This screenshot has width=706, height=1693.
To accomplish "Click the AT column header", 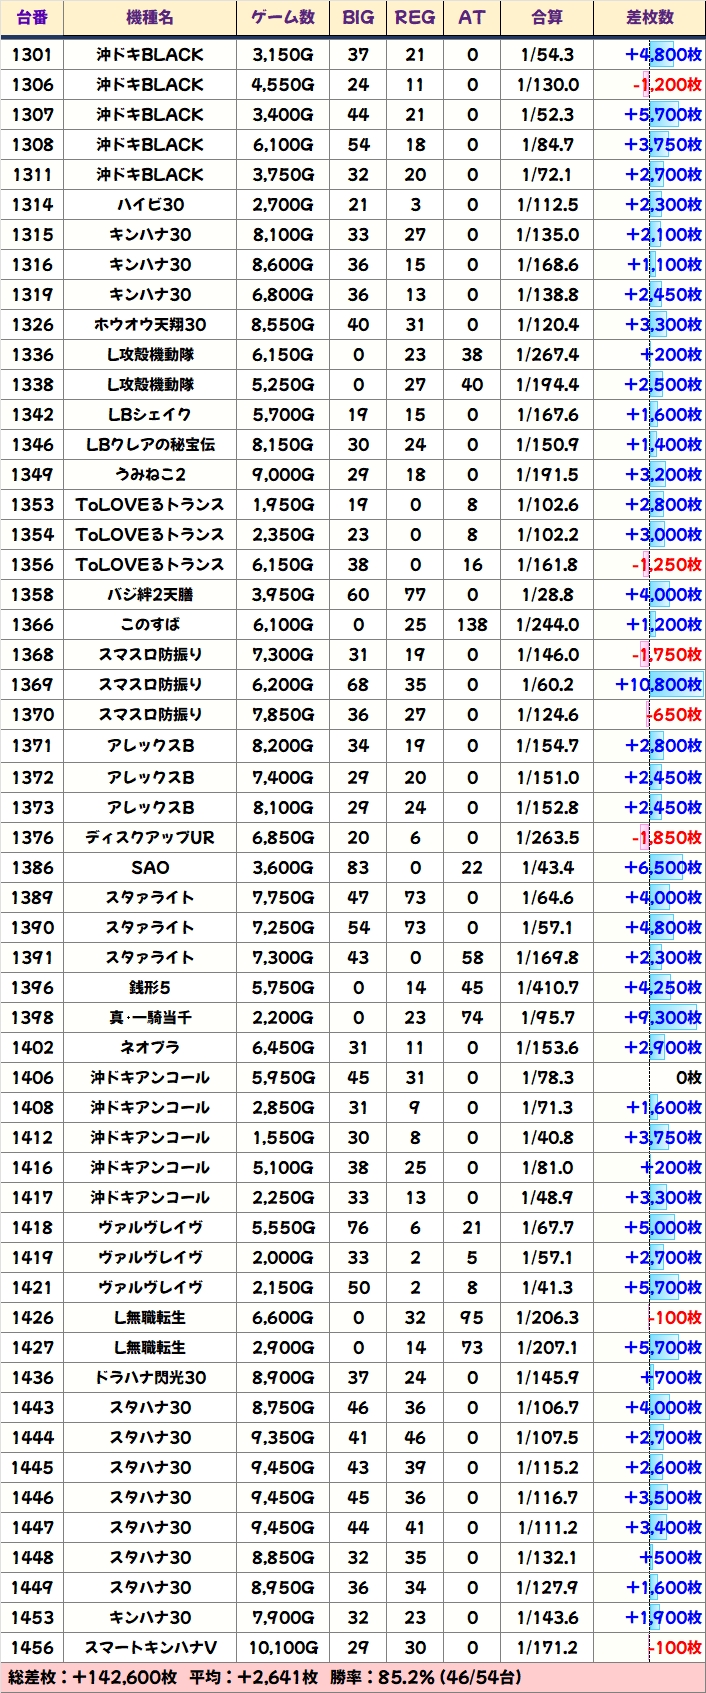I will [472, 18].
